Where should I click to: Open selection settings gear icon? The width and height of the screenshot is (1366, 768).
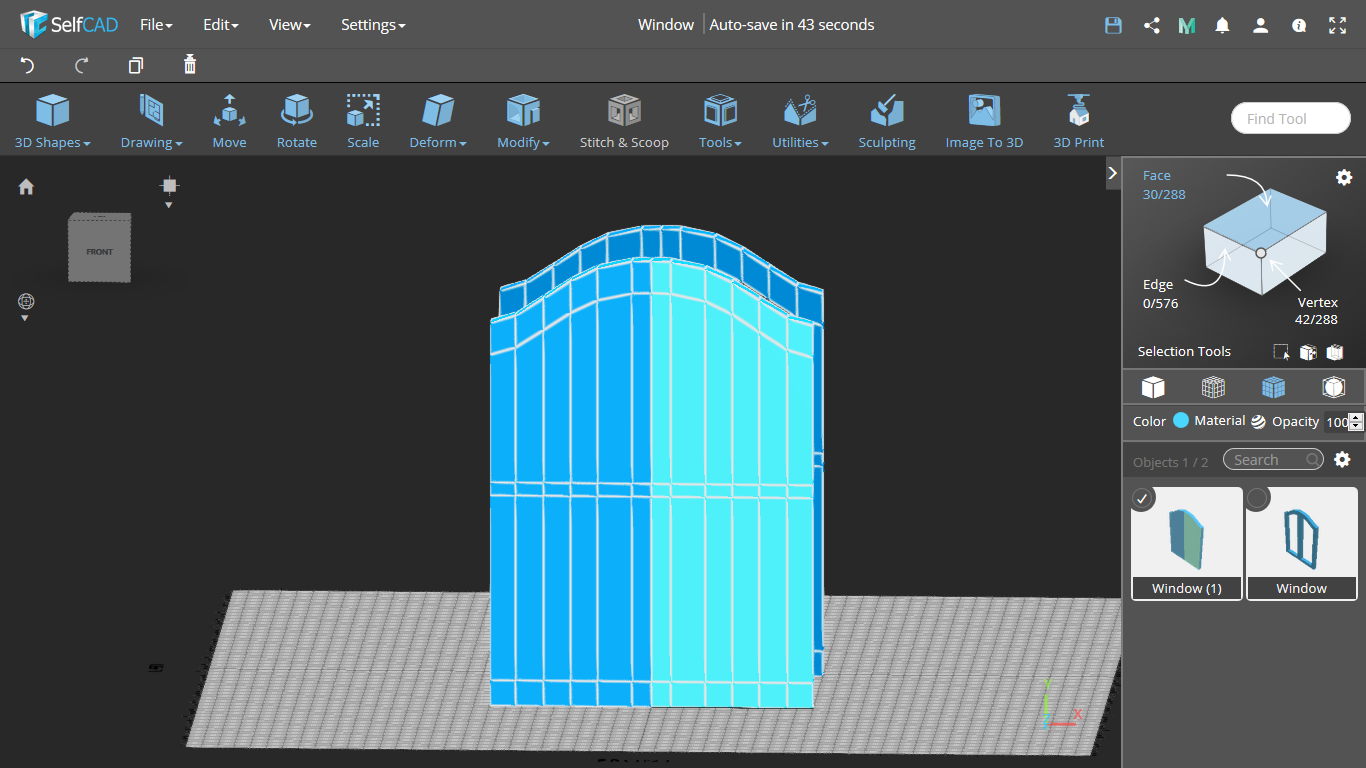[x=1344, y=177]
